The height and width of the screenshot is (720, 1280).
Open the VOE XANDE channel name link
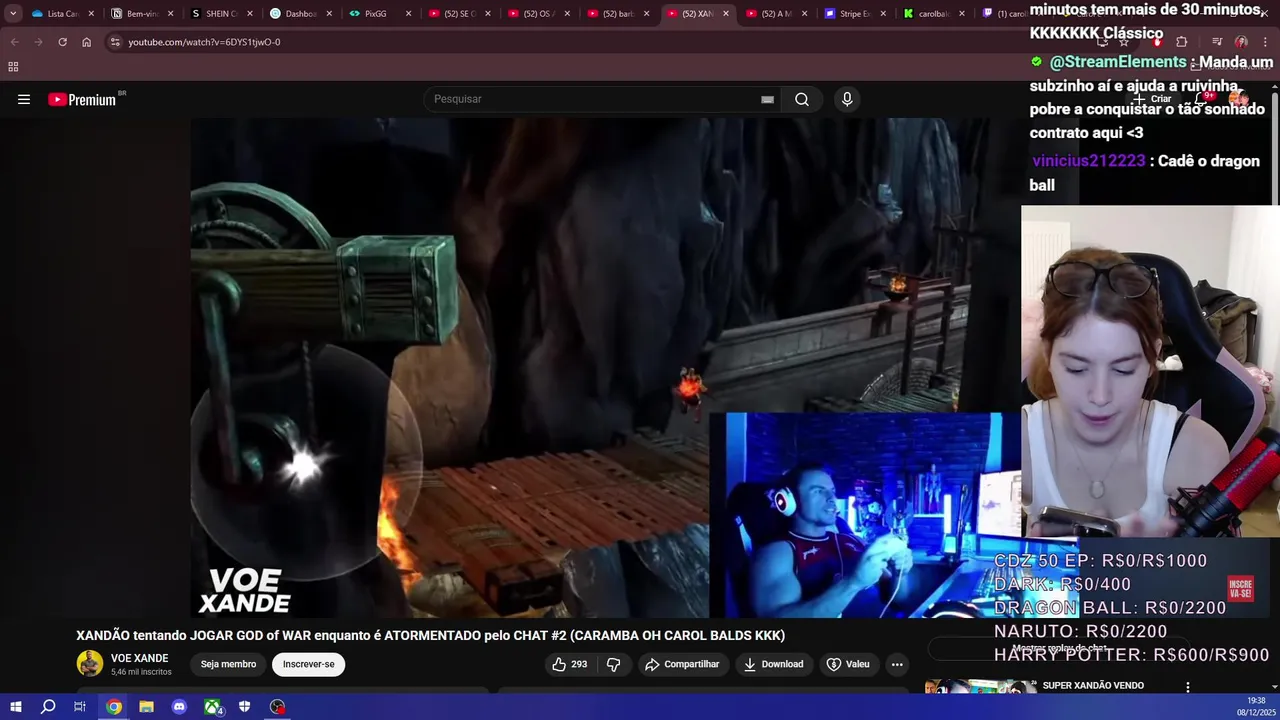(x=139, y=658)
